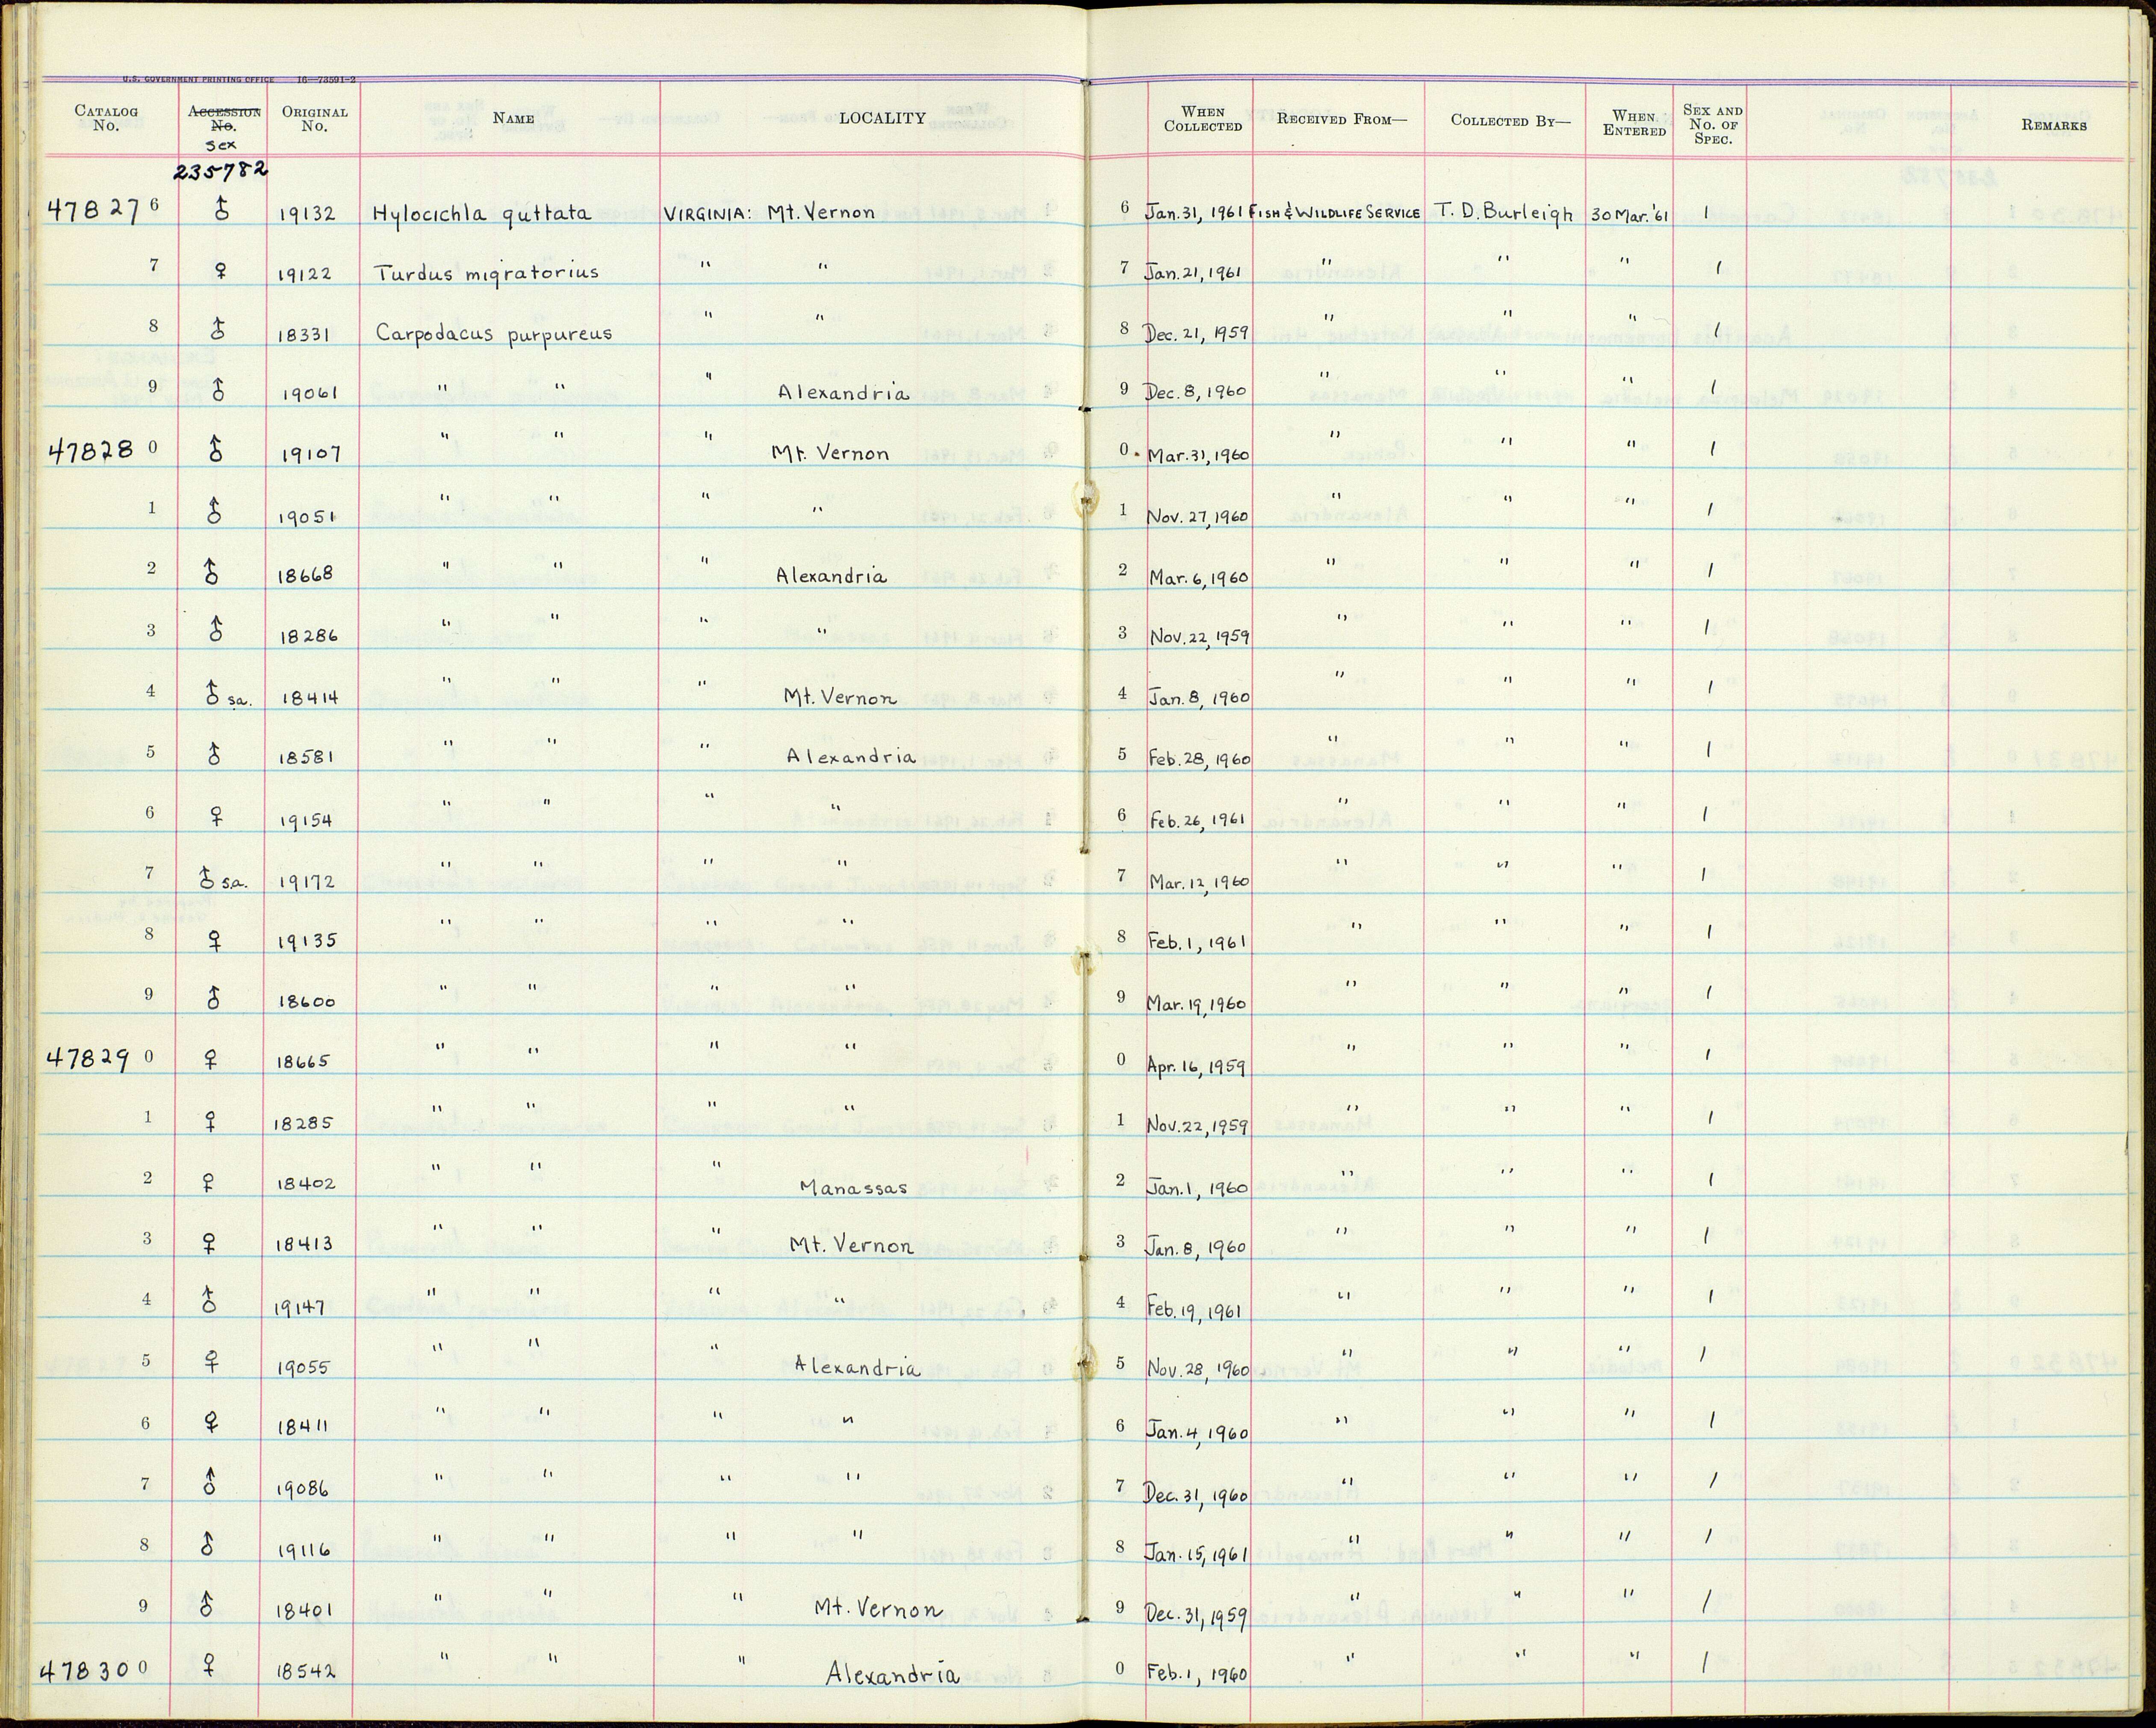Click 'Alexandria' in the 19061 row

click(844, 393)
